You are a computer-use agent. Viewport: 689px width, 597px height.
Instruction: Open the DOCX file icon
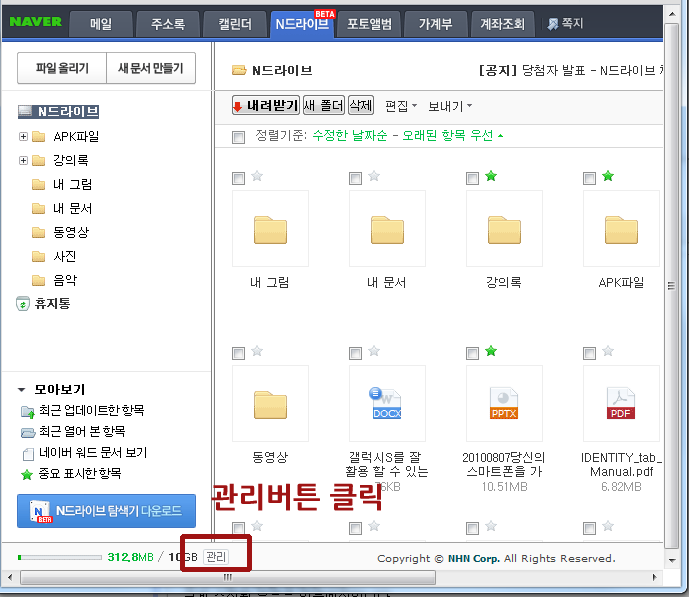tap(387, 403)
